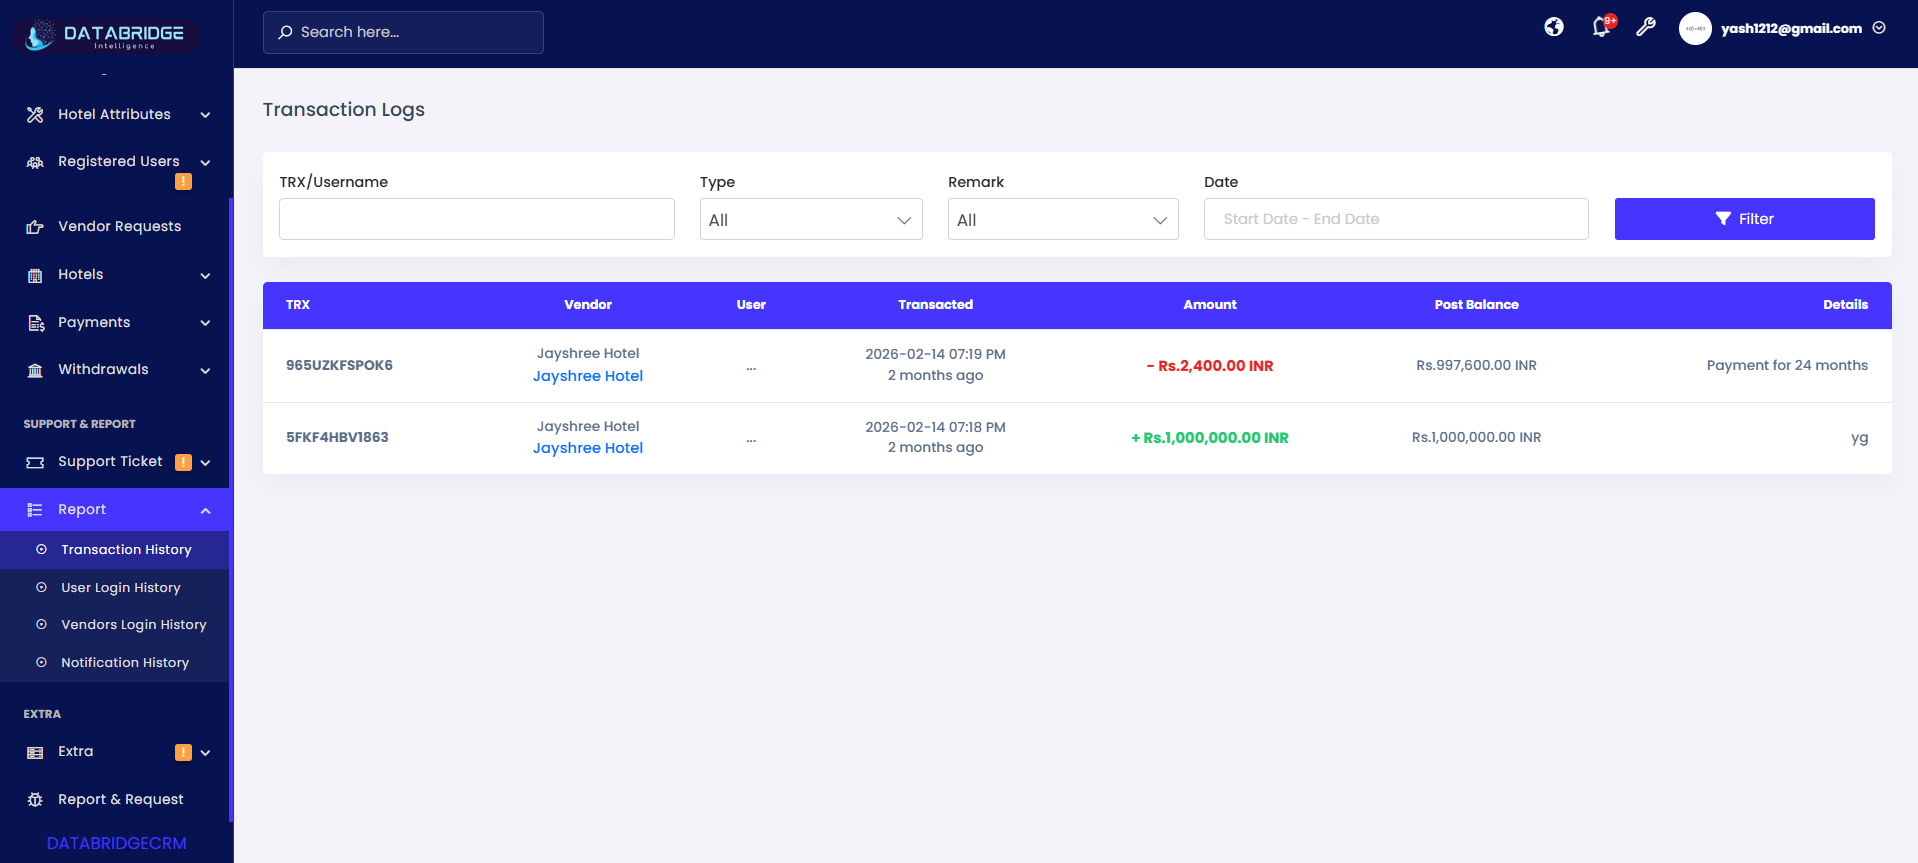Click the Extra sidebar icon
Screen dimensions: 1918x863
coord(35,752)
